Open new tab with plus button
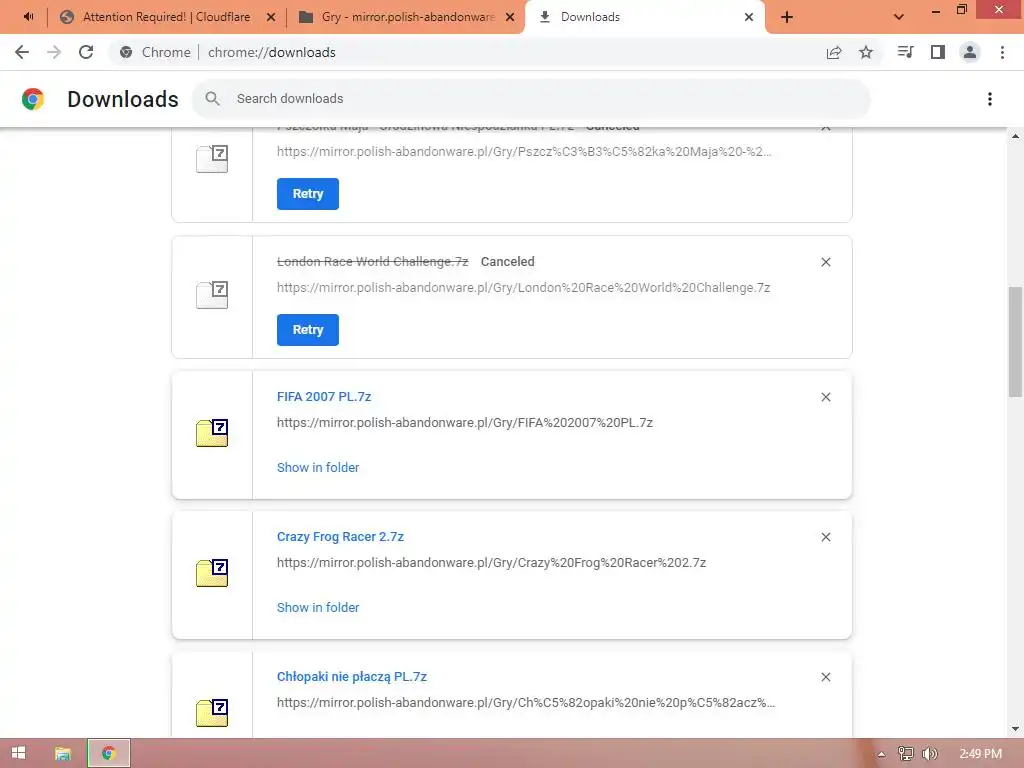Viewport: 1024px width, 768px height. click(787, 17)
